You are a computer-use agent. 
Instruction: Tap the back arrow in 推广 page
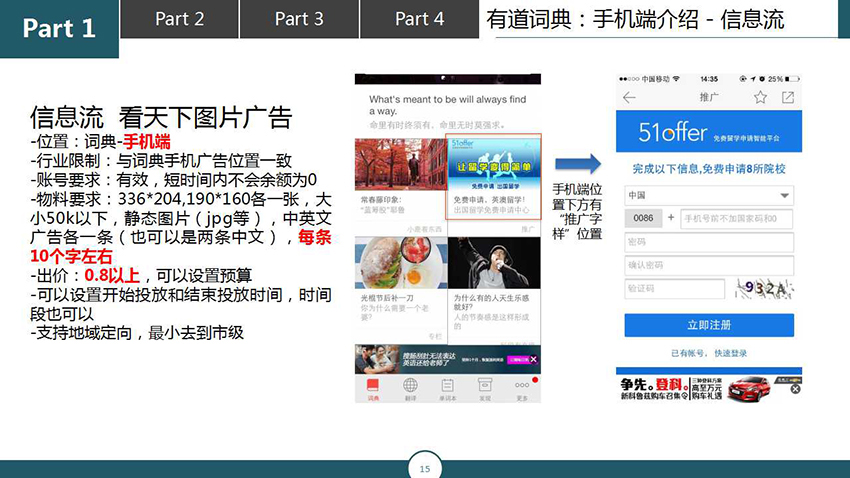point(629,98)
